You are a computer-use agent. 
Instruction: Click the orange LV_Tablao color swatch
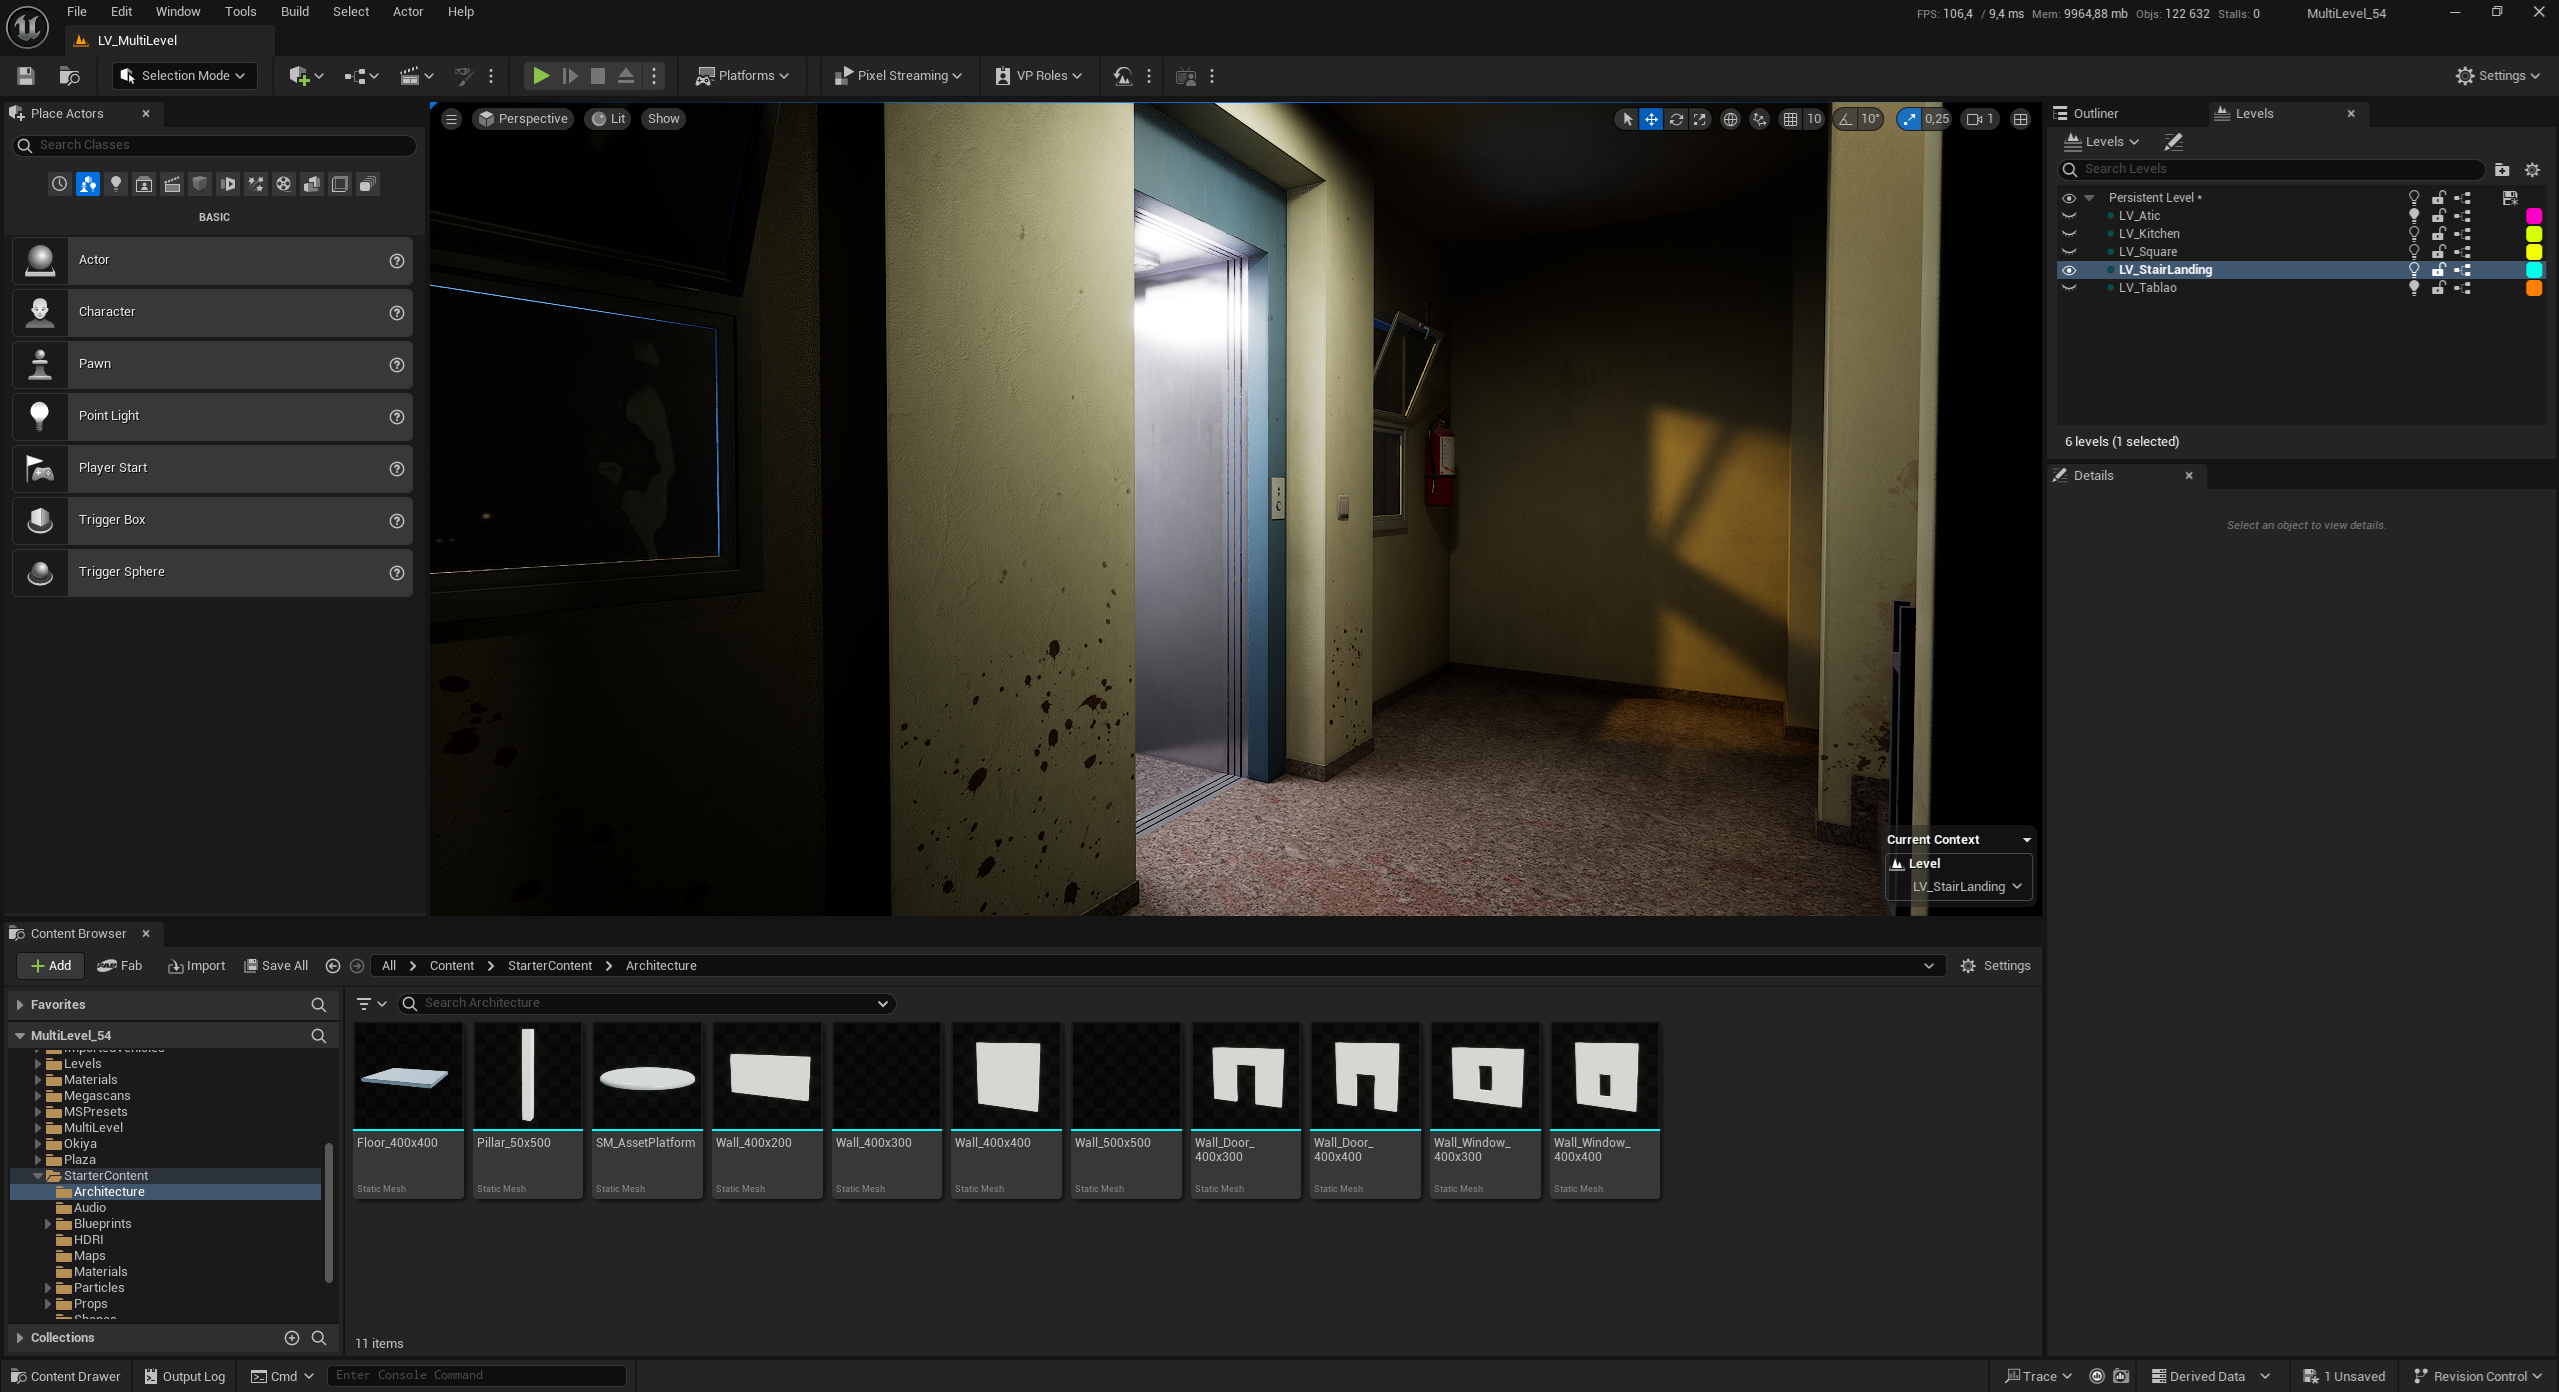click(2533, 288)
